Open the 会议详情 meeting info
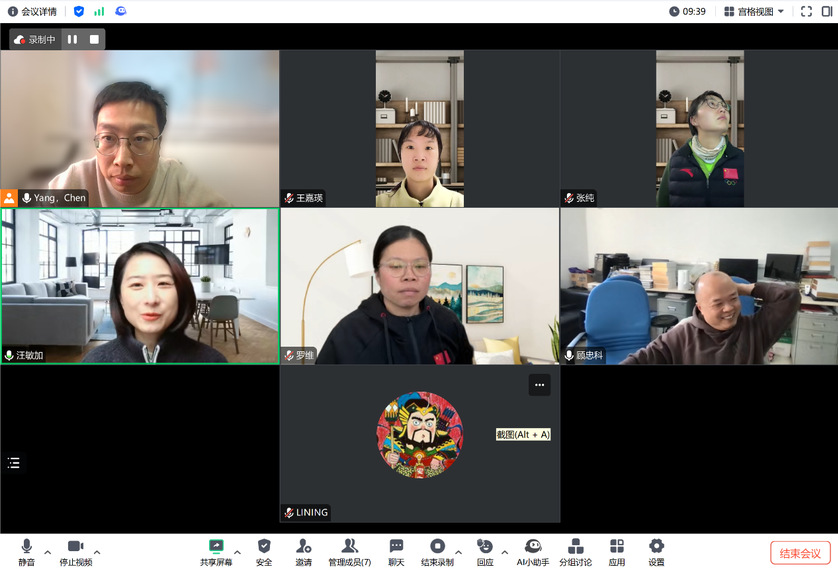 [x=32, y=11]
